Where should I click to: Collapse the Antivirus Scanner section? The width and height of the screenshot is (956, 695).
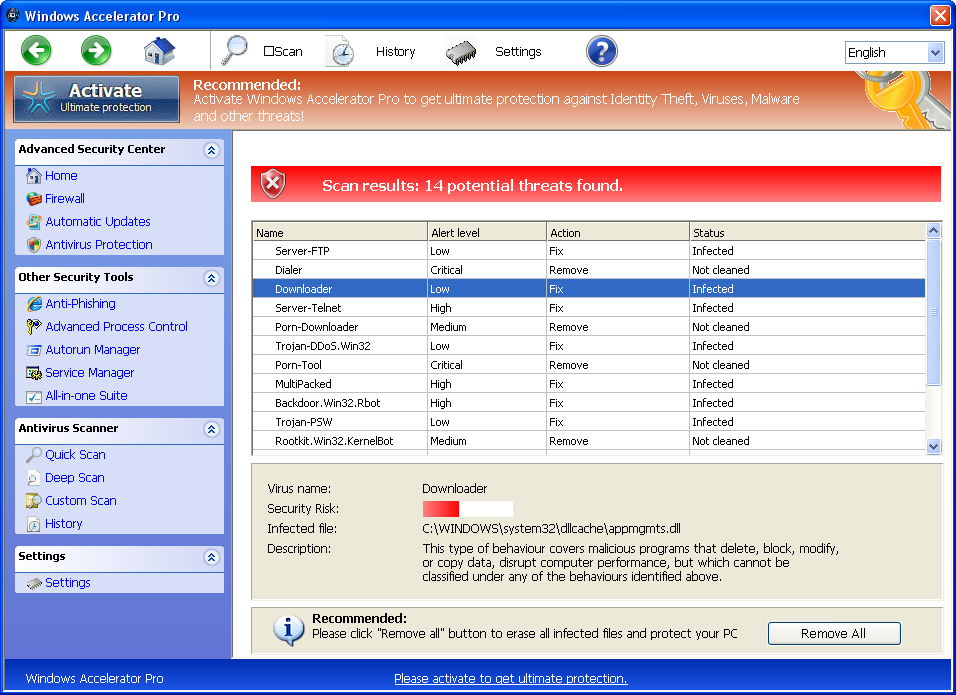tap(212, 429)
